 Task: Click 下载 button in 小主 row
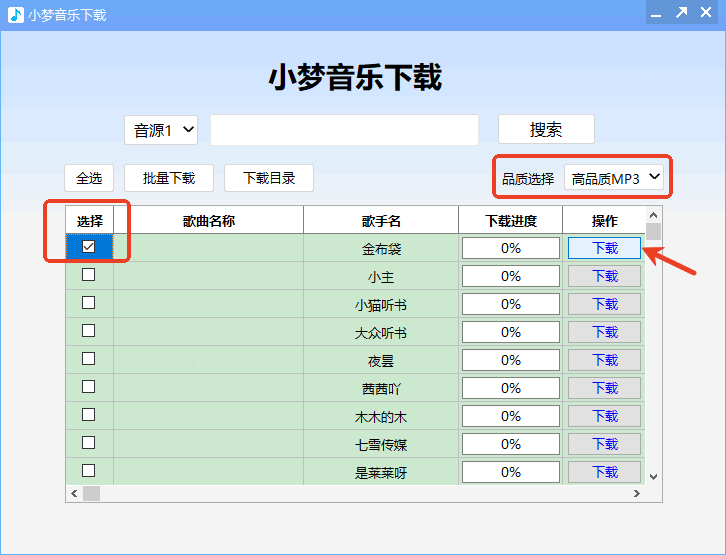(605, 276)
